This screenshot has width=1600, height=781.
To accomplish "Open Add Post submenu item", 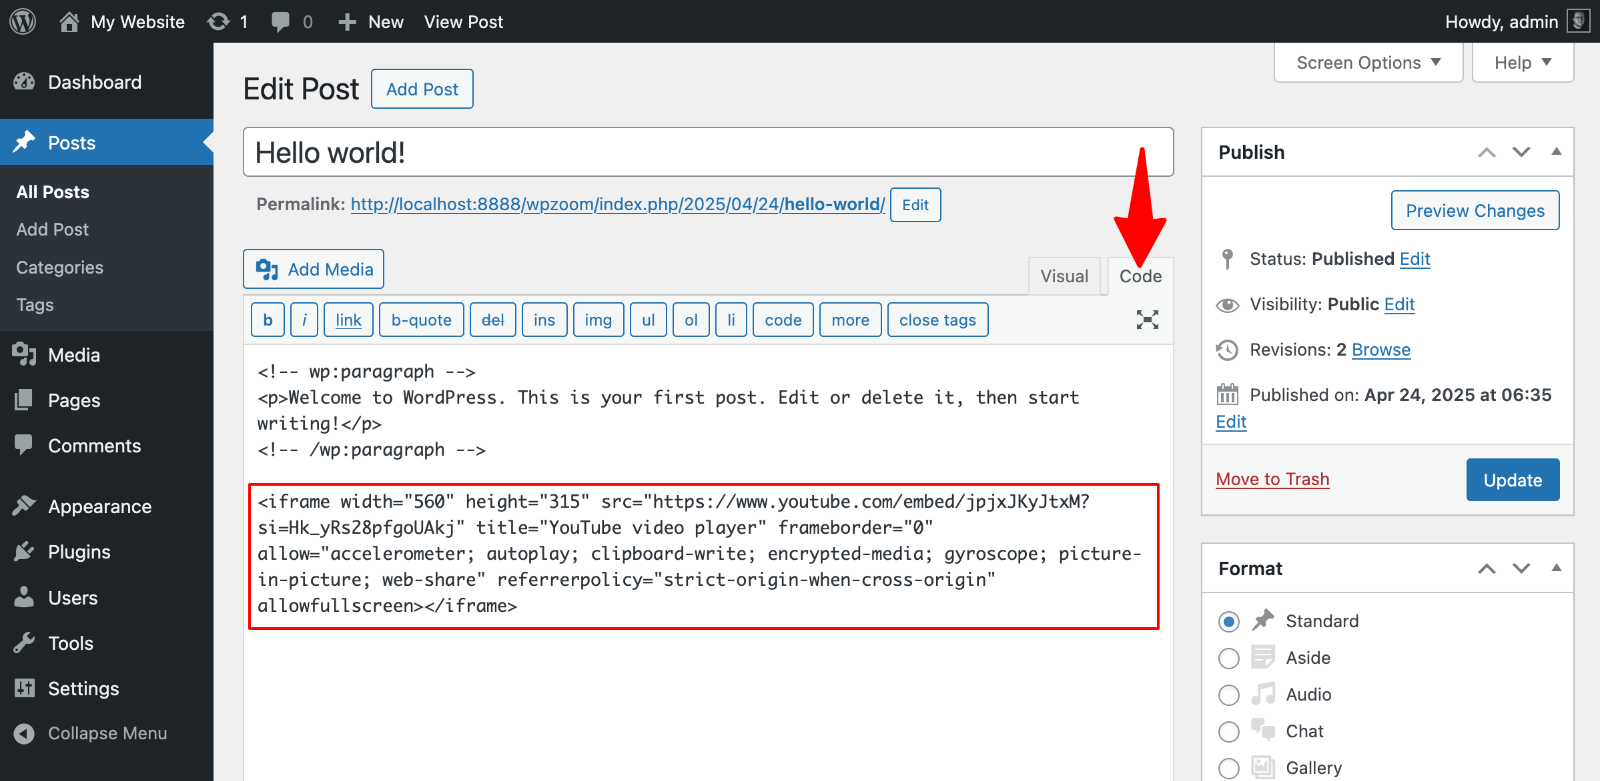I will [53, 229].
